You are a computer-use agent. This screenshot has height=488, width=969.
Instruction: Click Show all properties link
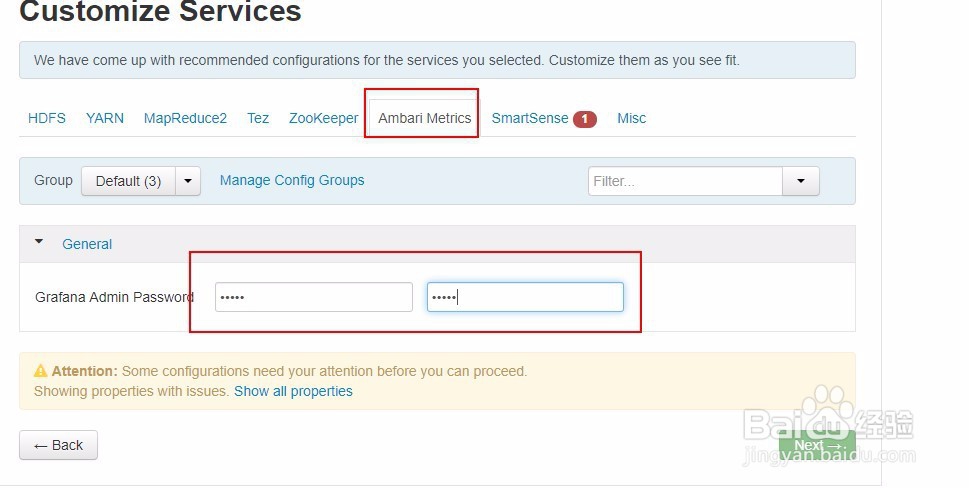point(293,391)
